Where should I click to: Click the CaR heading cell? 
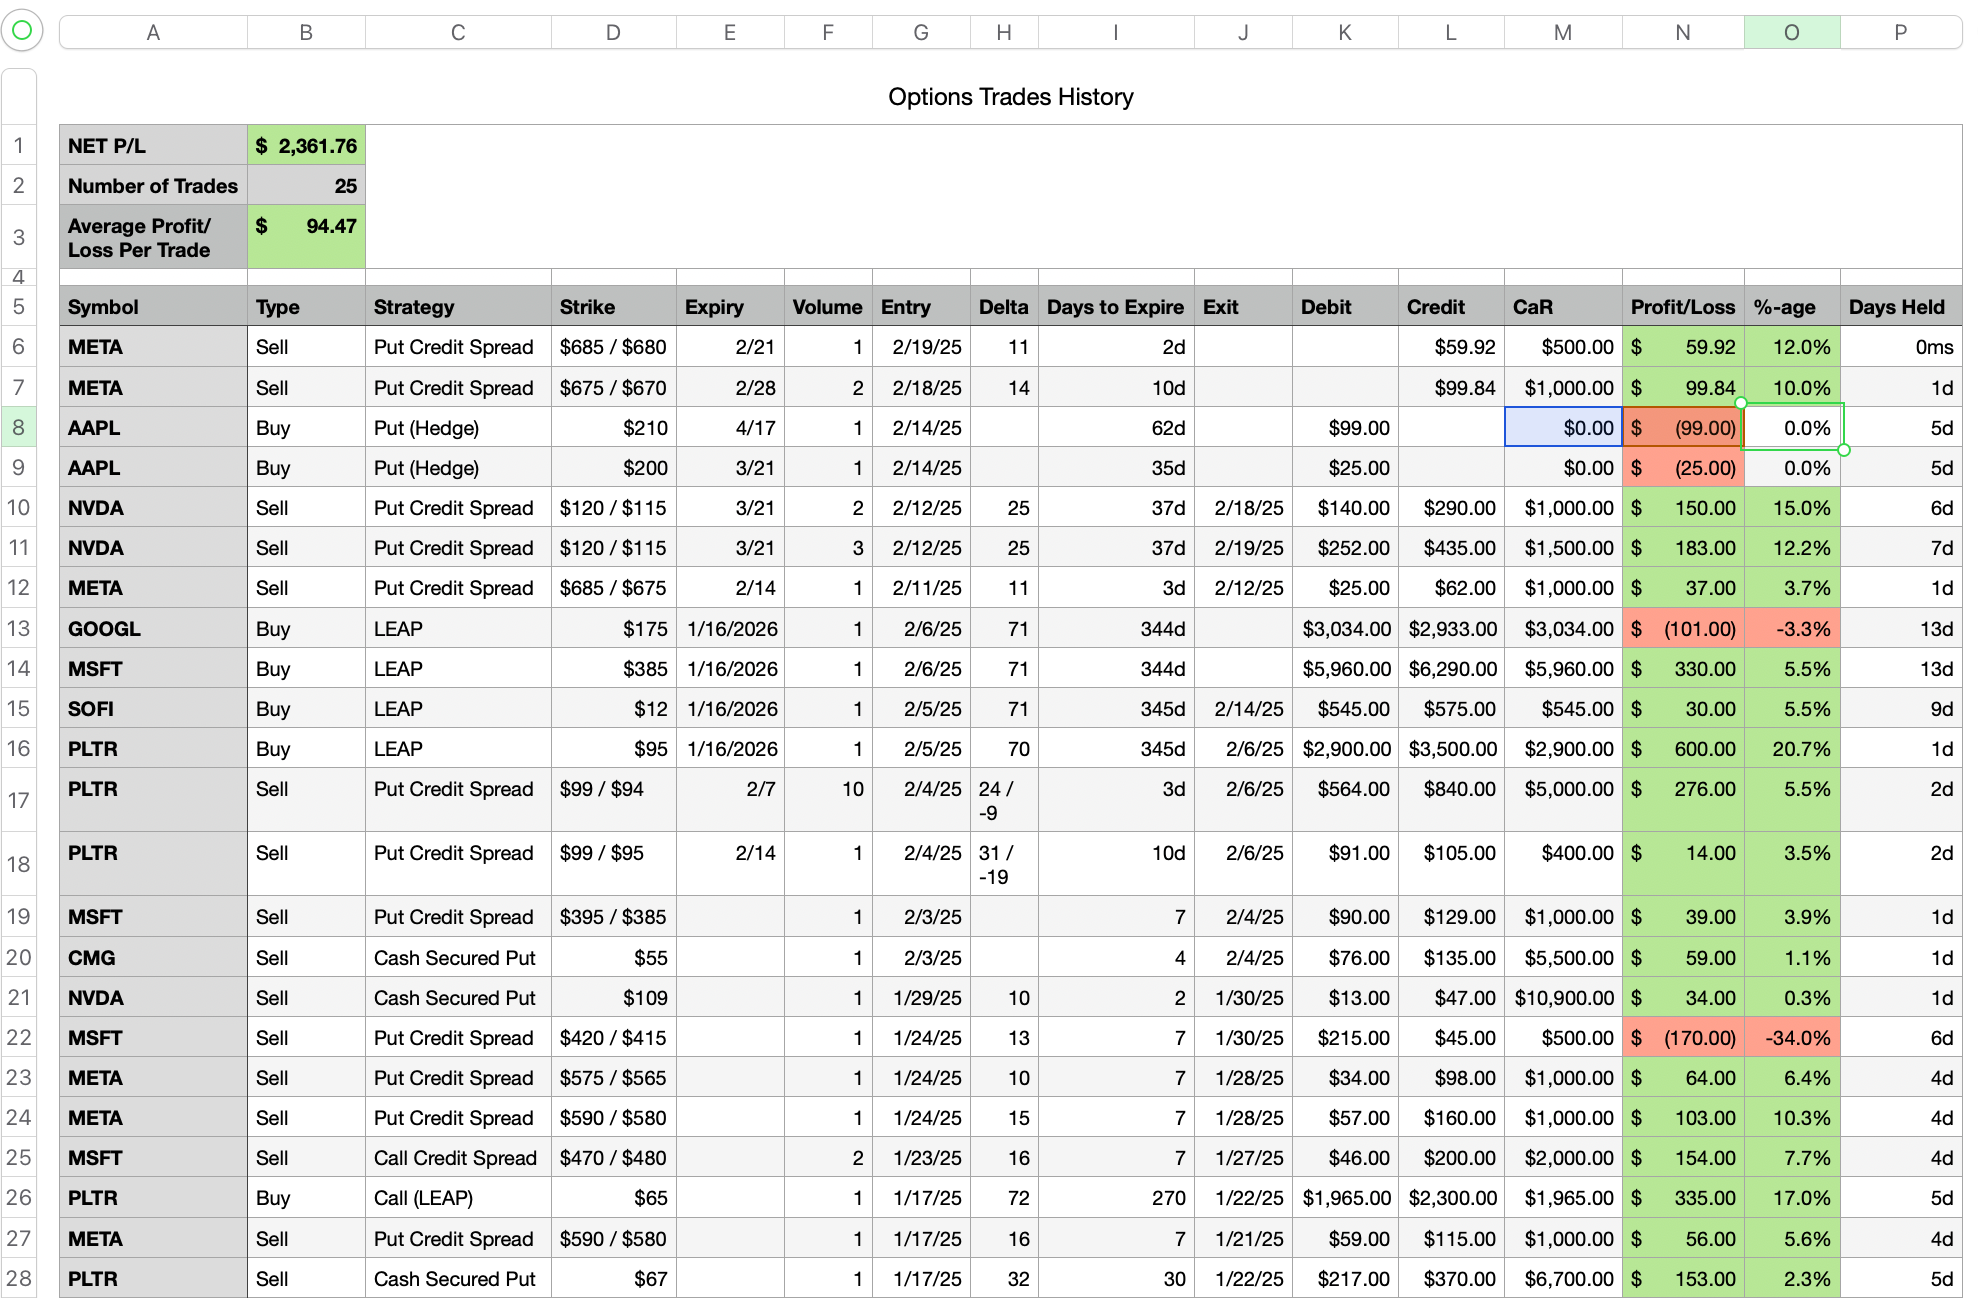pyautogui.click(x=1563, y=307)
